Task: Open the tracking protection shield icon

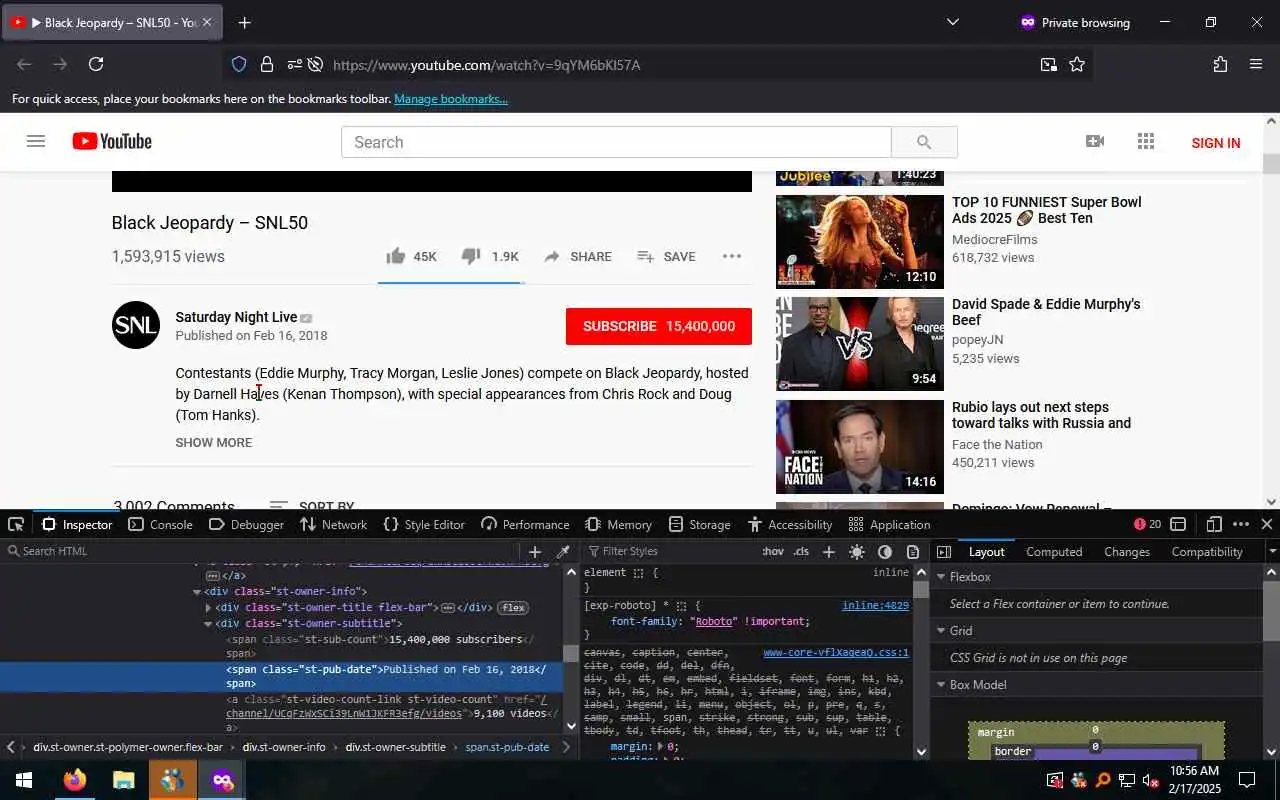Action: [x=239, y=64]
